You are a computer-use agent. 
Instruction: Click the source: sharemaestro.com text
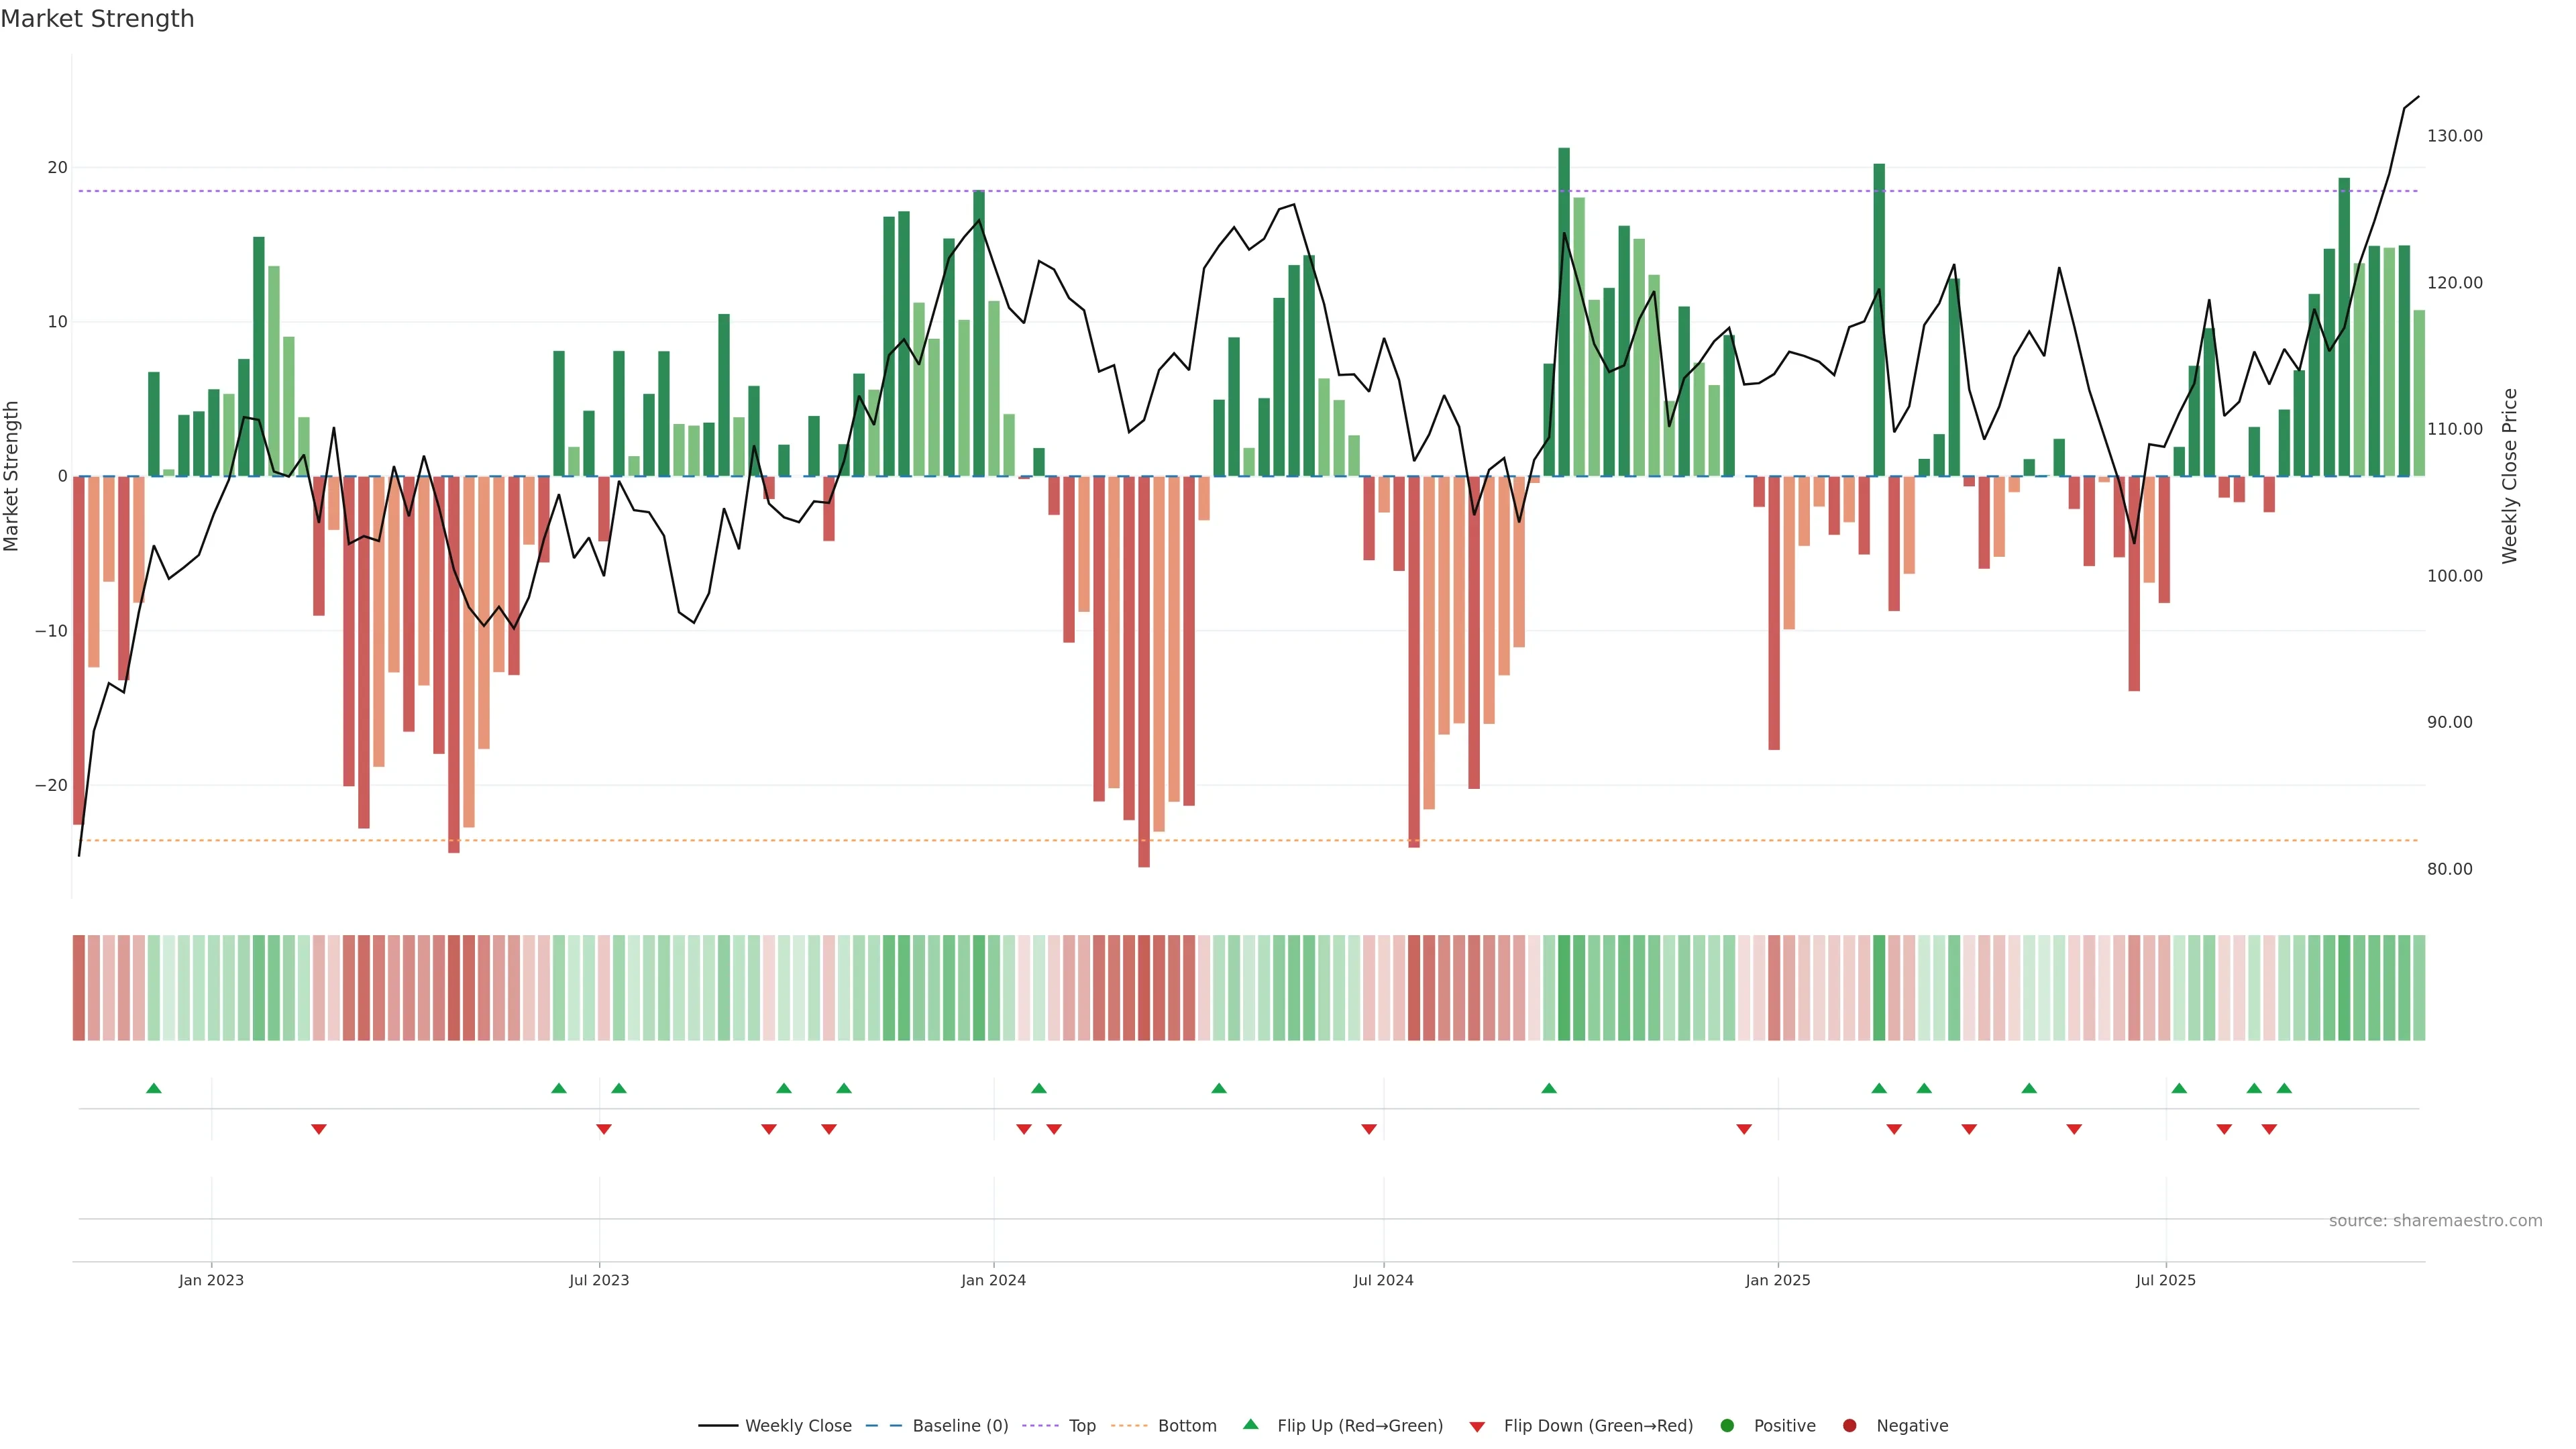(2435, 1221)
